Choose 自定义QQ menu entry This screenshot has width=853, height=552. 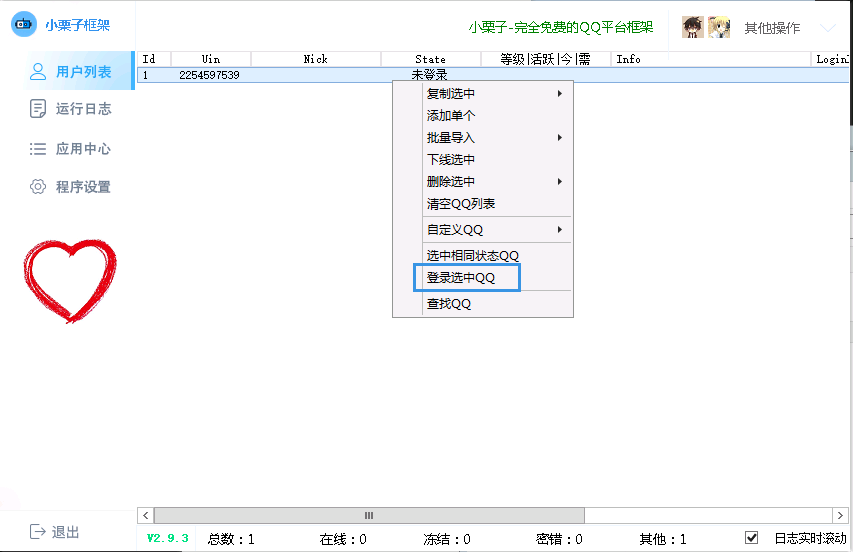point(455,230)
